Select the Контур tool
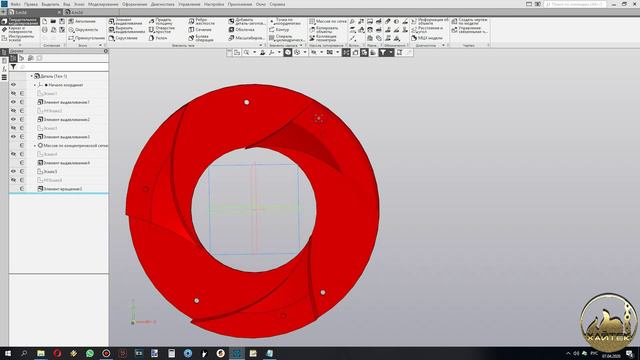640x360 pixels. (x=279, y=30)
